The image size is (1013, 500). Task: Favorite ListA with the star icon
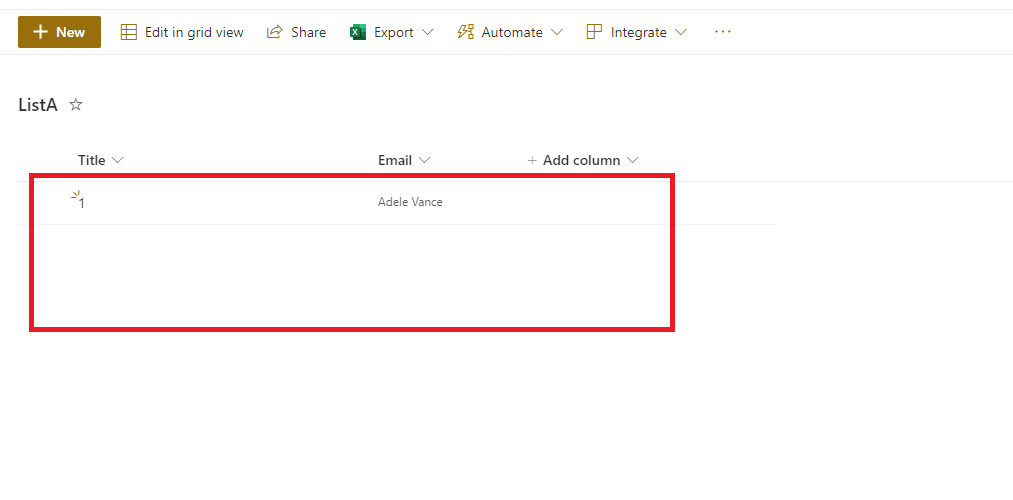(x=76, y=105)
